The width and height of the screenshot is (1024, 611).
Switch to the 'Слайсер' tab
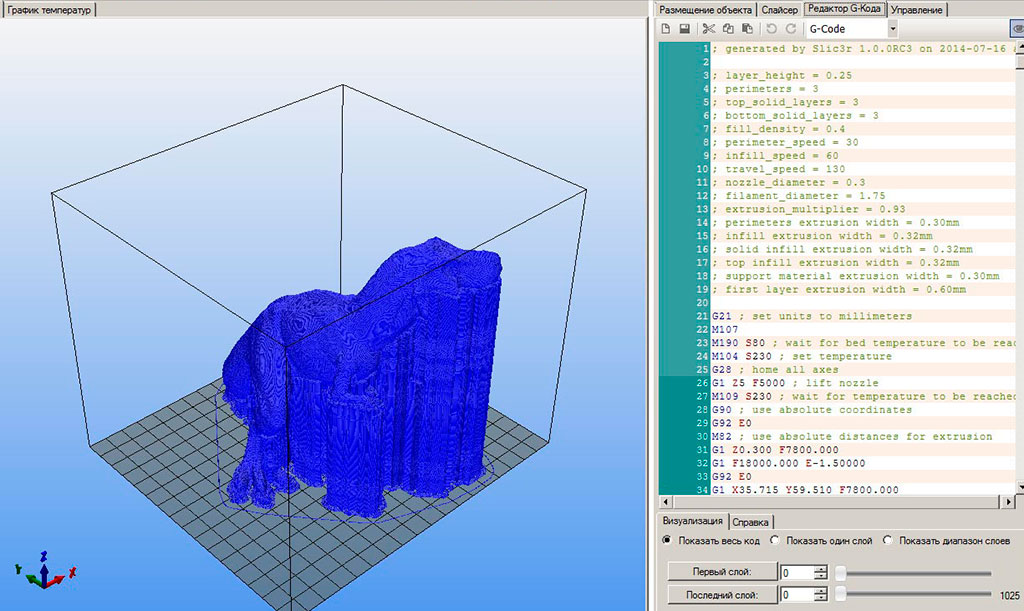[779, 9]
